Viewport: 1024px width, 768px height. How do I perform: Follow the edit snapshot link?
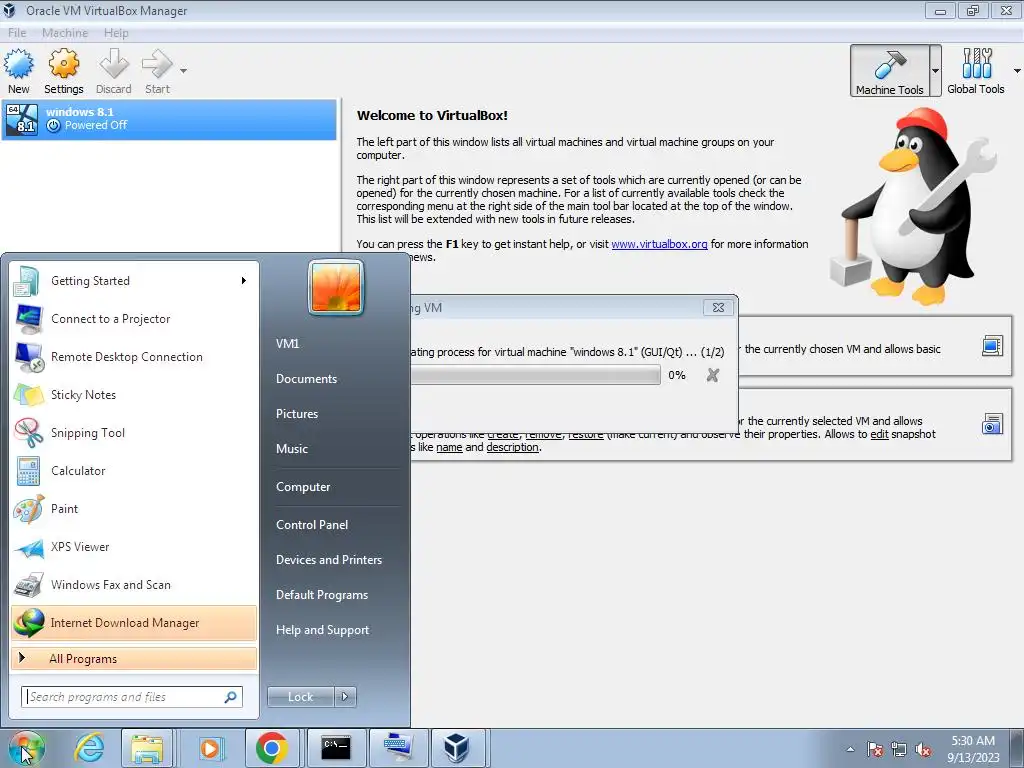tap(879, 434)
